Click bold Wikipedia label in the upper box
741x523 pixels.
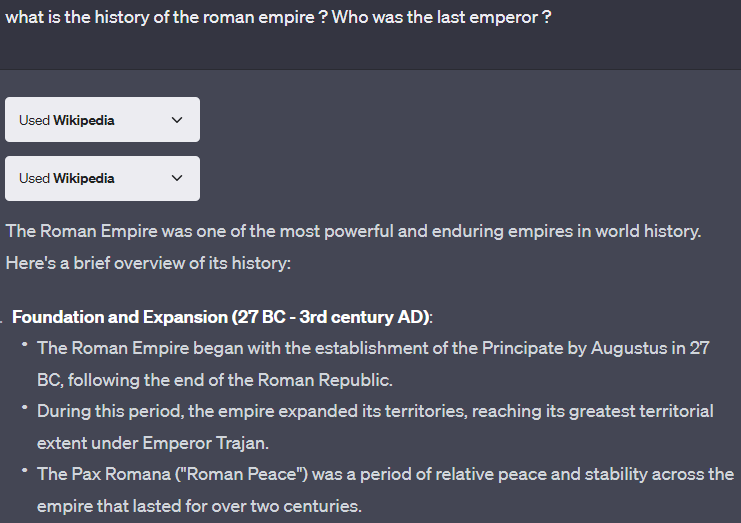click(84, 120)
